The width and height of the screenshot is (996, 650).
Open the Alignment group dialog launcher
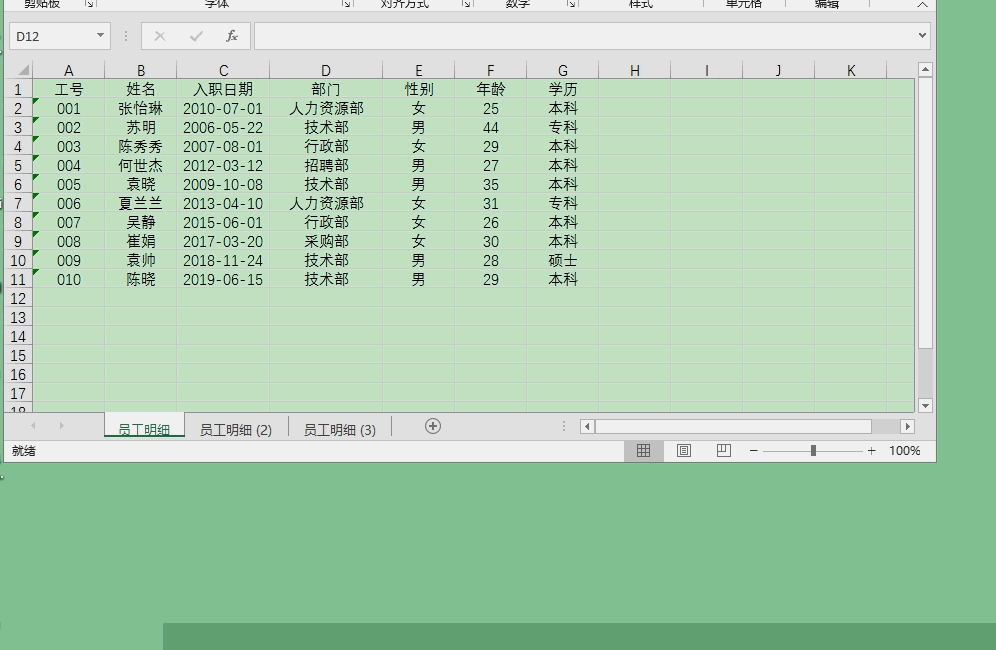[466, 4]
